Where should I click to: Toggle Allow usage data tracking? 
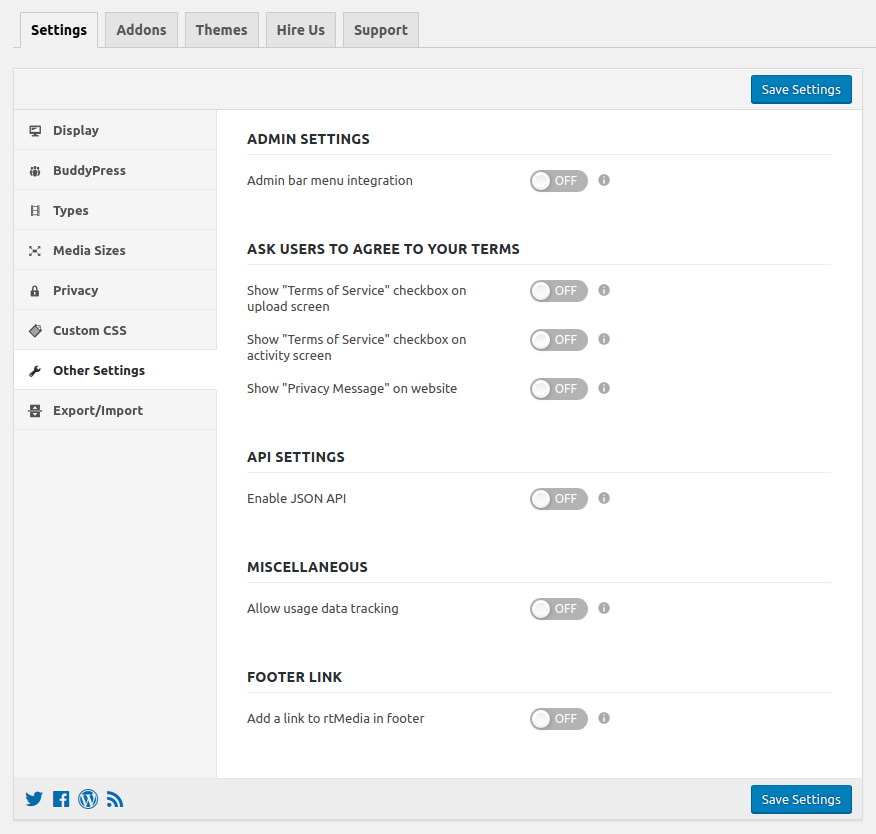click(558, 608)
